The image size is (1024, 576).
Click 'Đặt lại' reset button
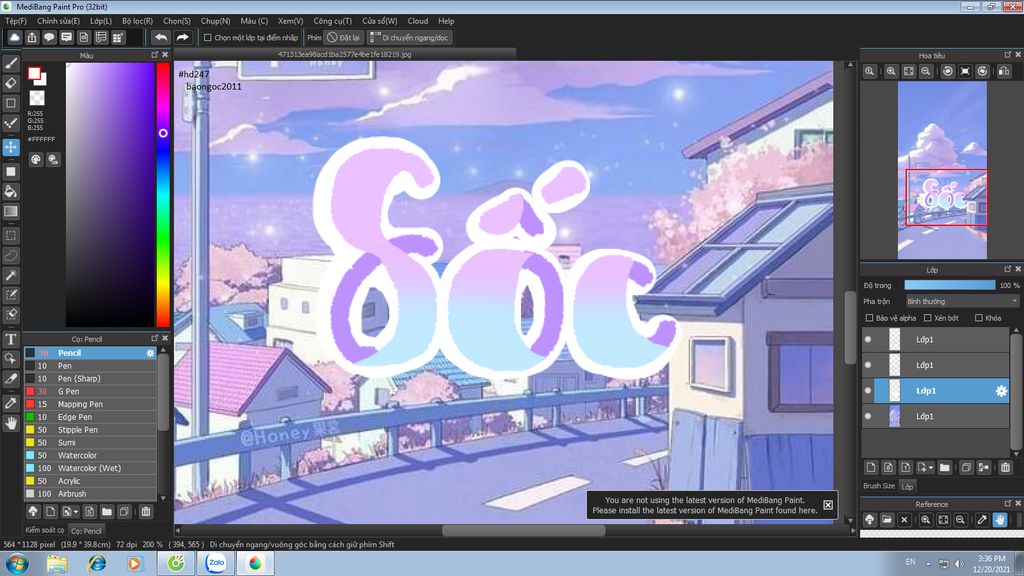coord(344,38)
